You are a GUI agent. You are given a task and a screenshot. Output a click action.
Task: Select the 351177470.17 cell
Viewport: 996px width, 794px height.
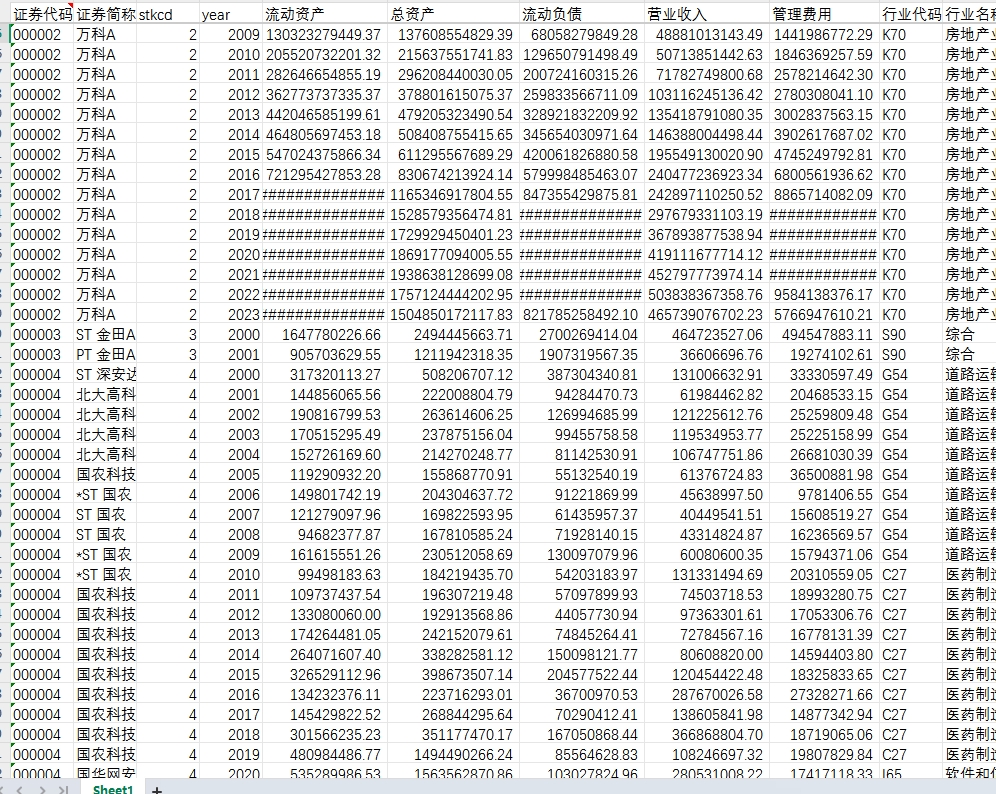453,736
